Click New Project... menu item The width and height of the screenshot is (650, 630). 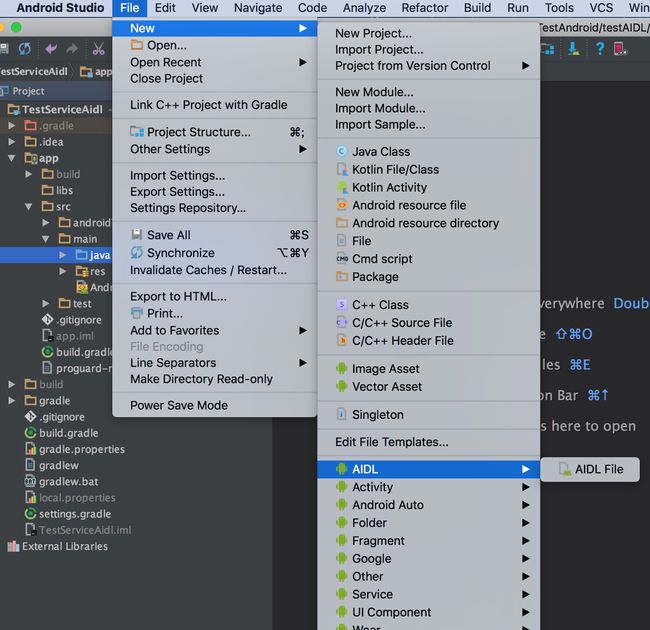click(429, 33)
